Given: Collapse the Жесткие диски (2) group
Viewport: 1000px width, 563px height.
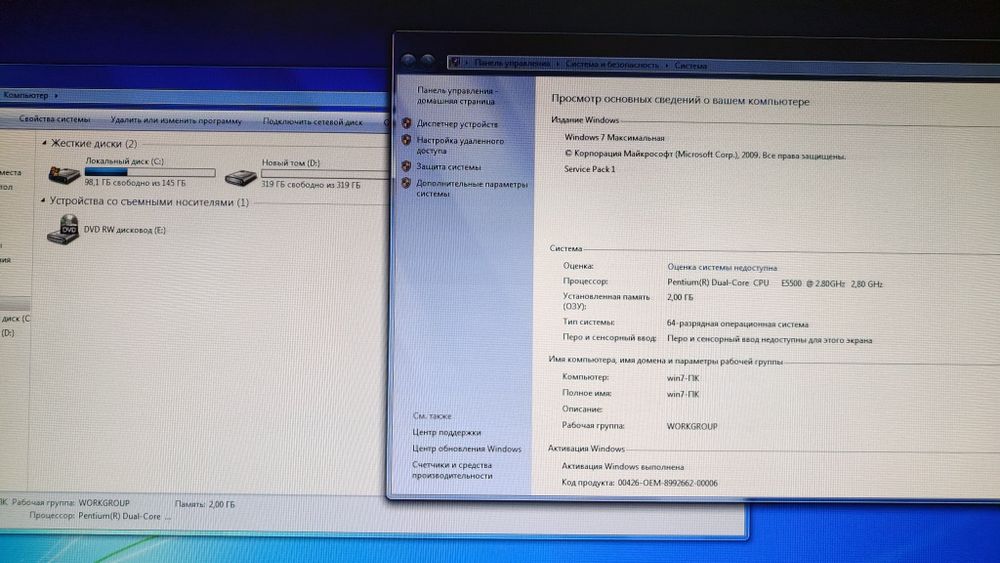Looking at the screenshot, I should click(44, 143).
